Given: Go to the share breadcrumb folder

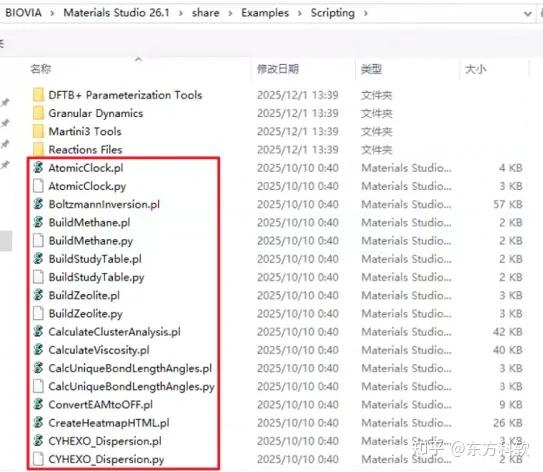Looking at the screenshot, I should click(x=205, y=13).
